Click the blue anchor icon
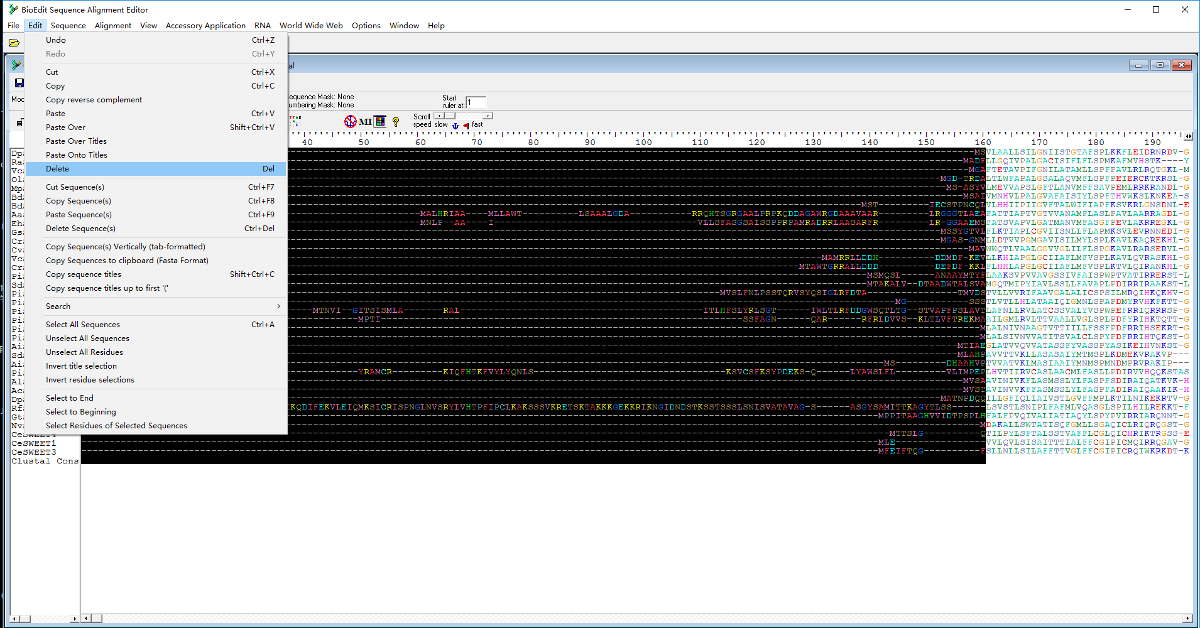This screenshot has width=1200, height=628. click(x=454, y=125)
